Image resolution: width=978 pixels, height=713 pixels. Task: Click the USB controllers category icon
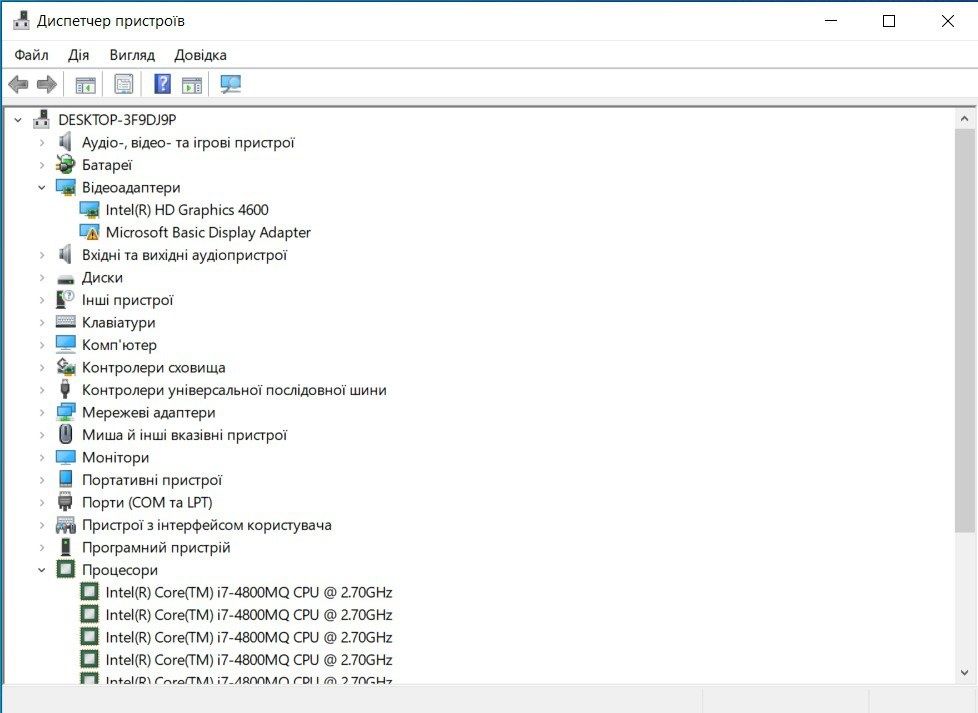pyautogui.click(x=65, y=389)
